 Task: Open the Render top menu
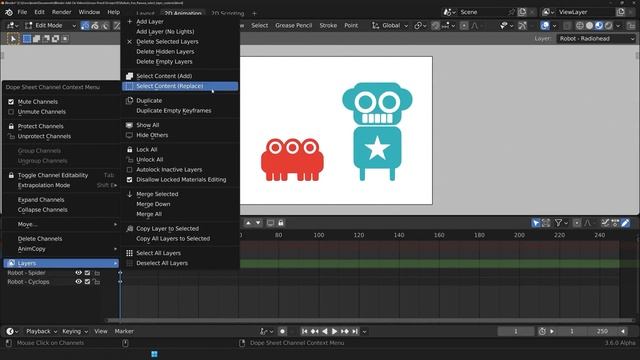[61, 12]
